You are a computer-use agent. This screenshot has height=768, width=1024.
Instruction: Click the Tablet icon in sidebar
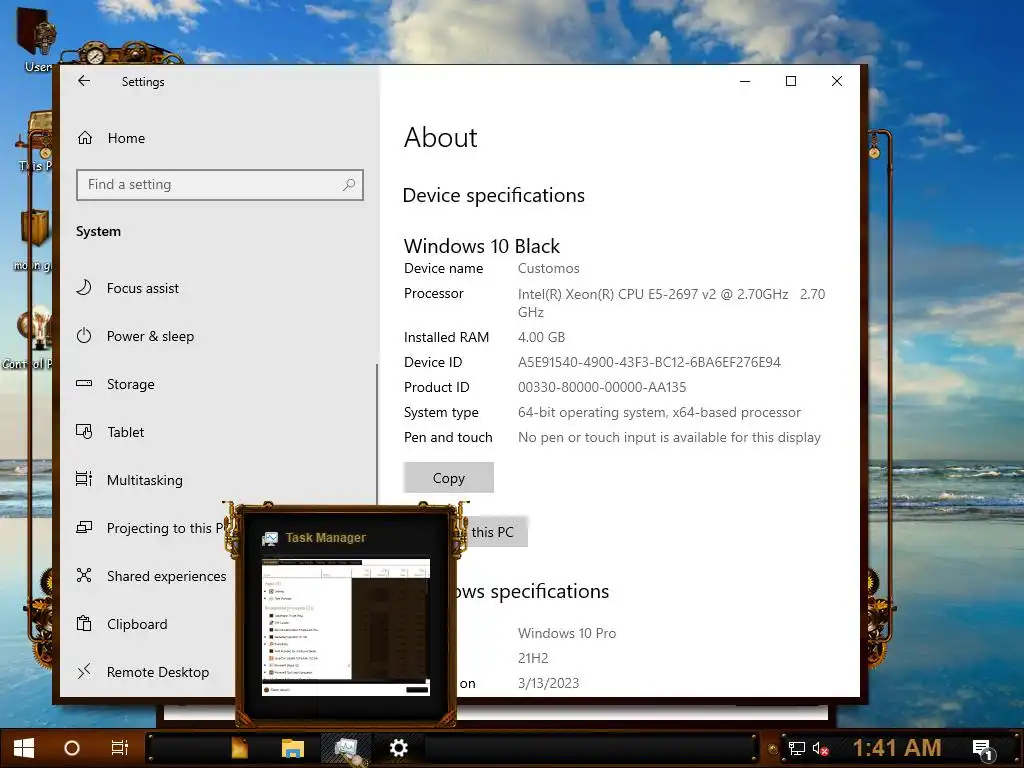pos(84,432)
